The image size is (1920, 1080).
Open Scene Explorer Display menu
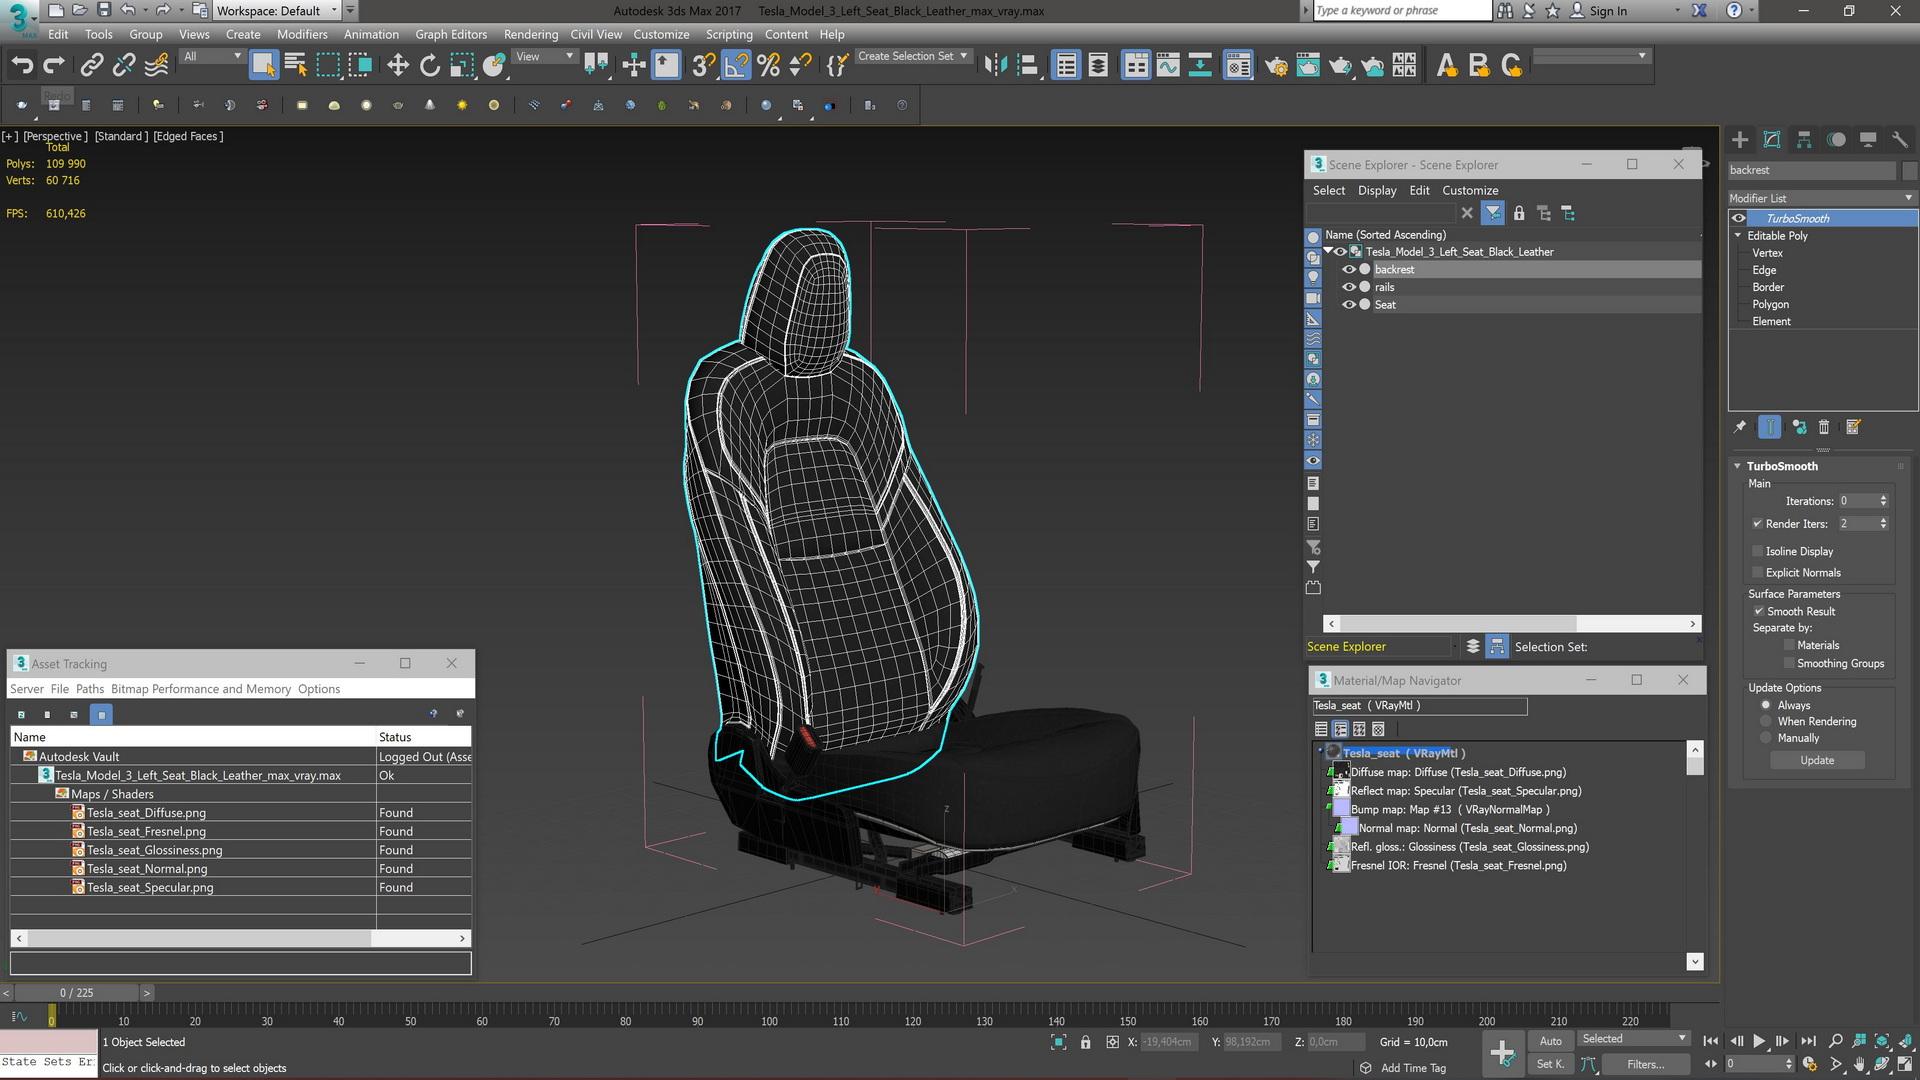1377,190
